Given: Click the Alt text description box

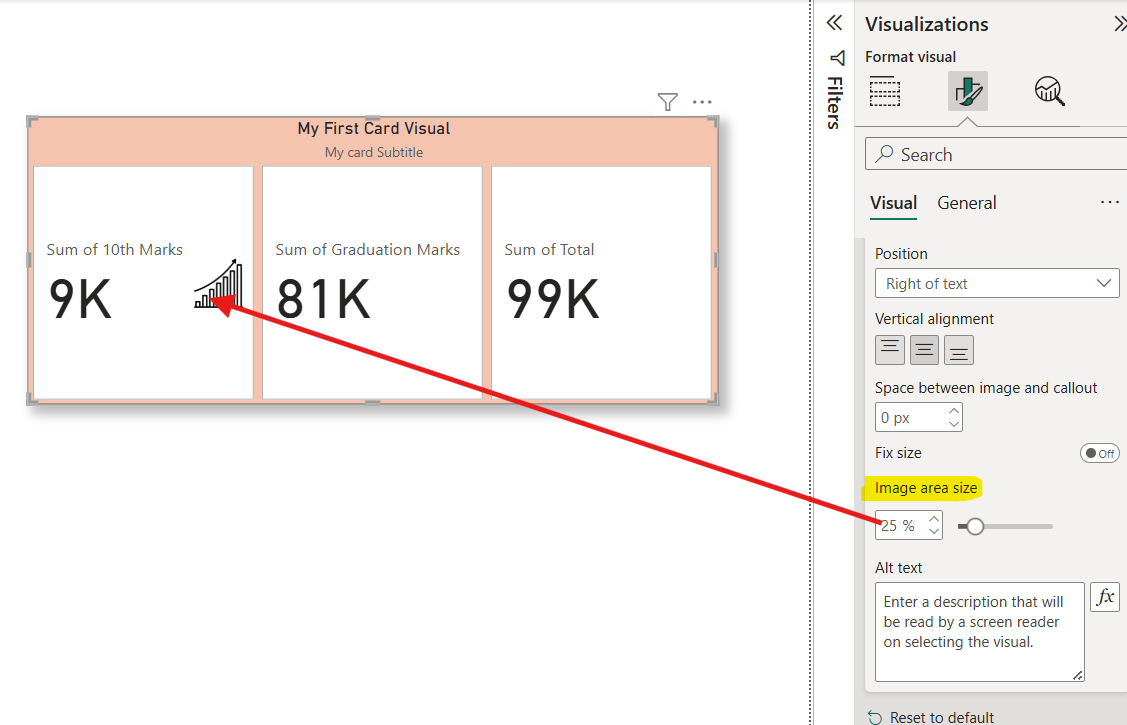Looking at the screenshot, I should click(977, 630).
